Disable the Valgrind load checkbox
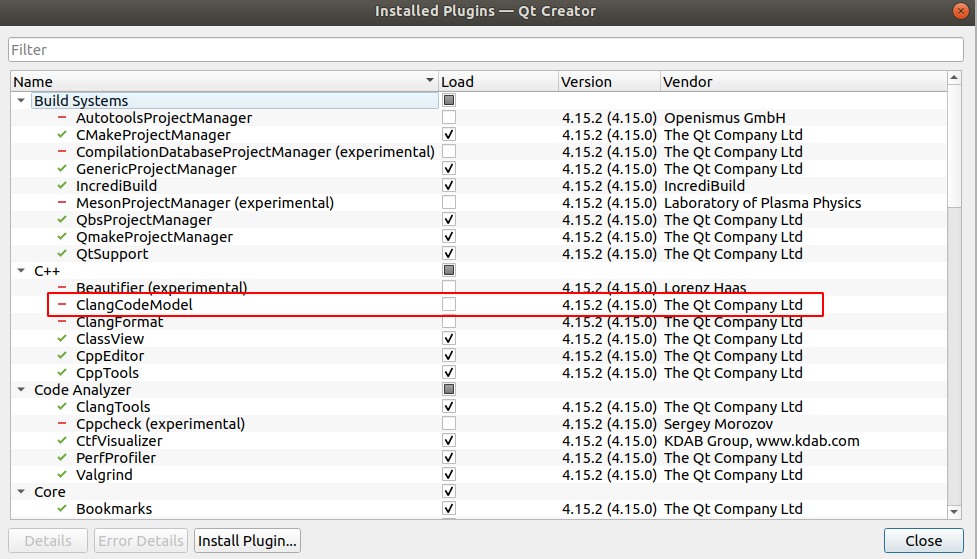This screenshot has height=559, width=977. point(449,474)
